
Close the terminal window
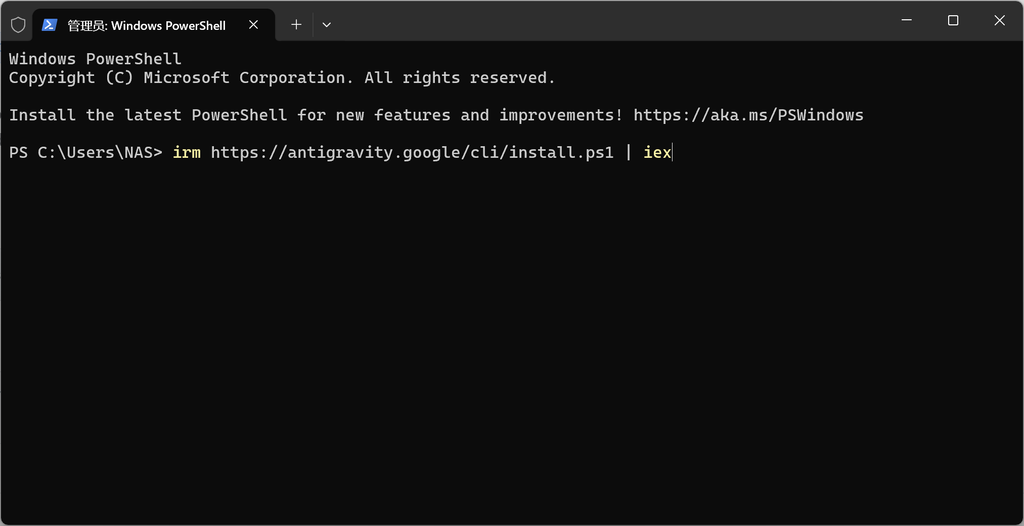999,20
